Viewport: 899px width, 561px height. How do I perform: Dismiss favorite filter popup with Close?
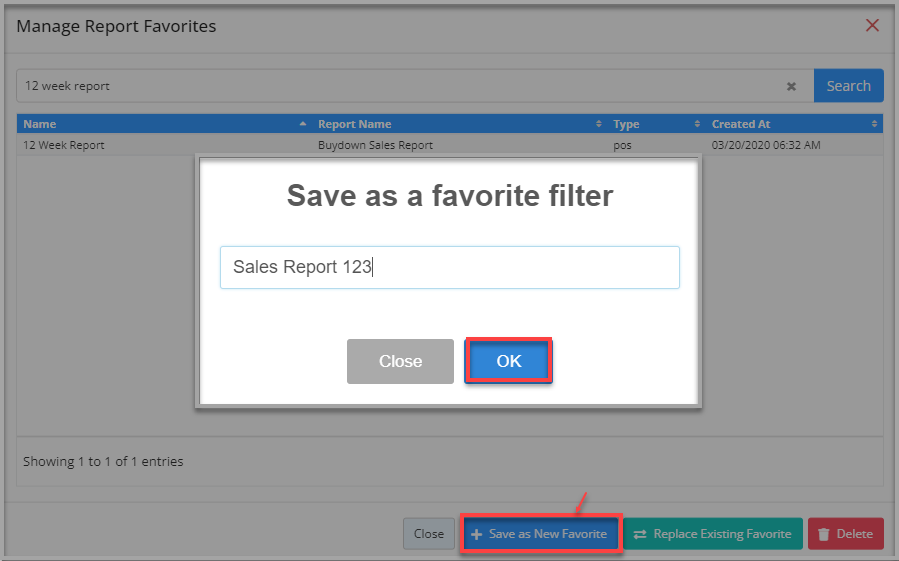[400, 361]
